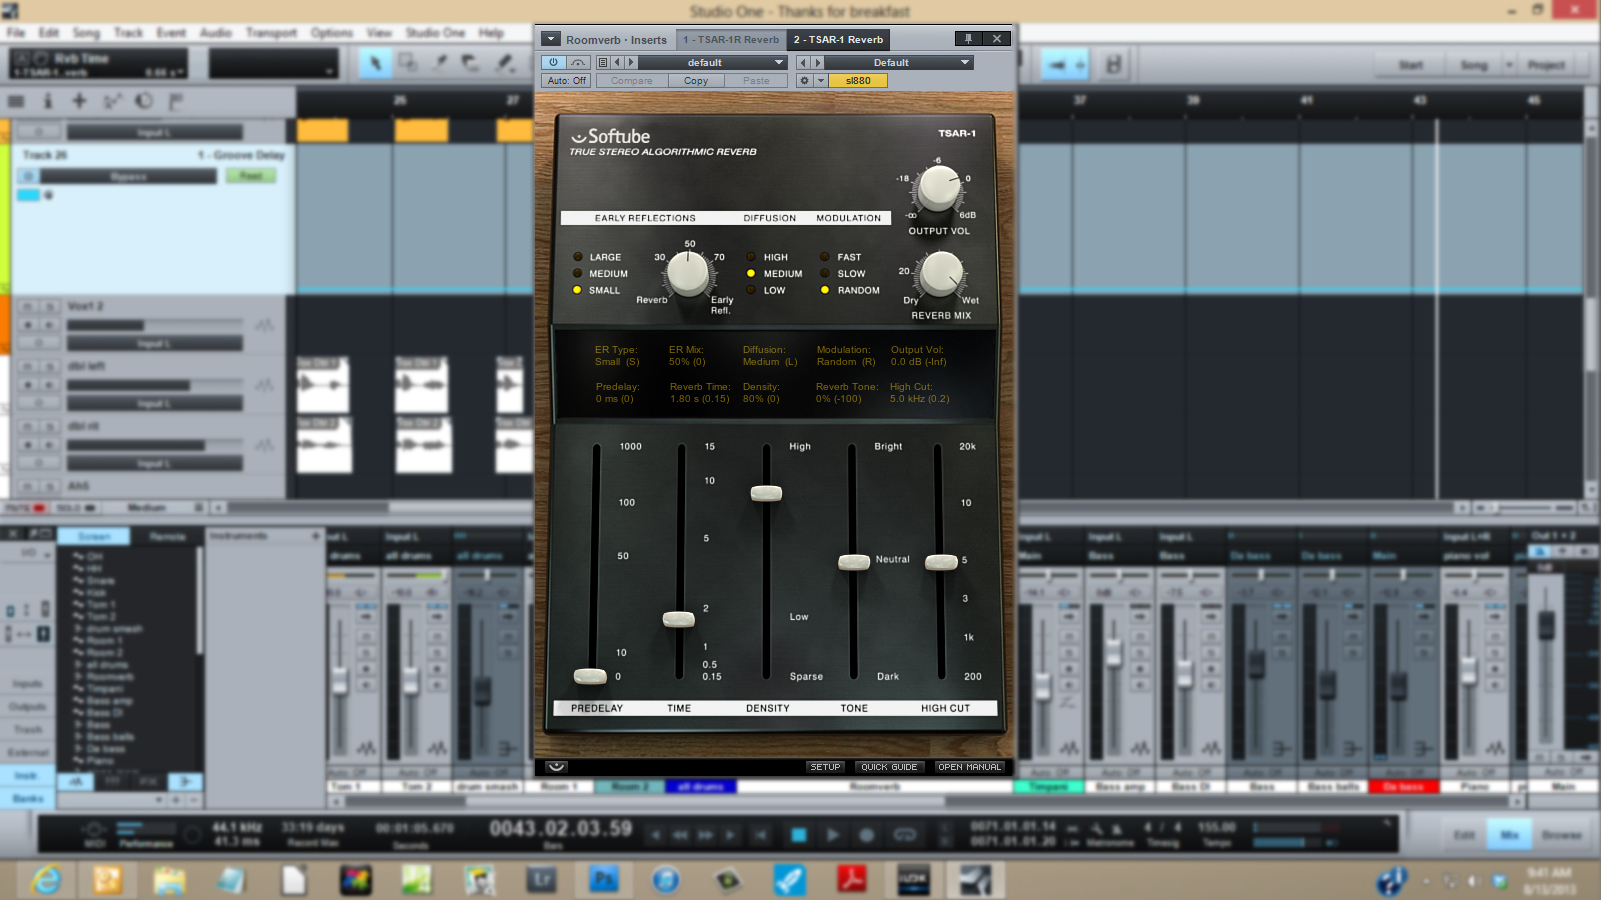Open the TSAR-1 manual
Image resolution: width=1601 pixels, height=900 pixels.
pyautogui.click(x=969, y=766)
